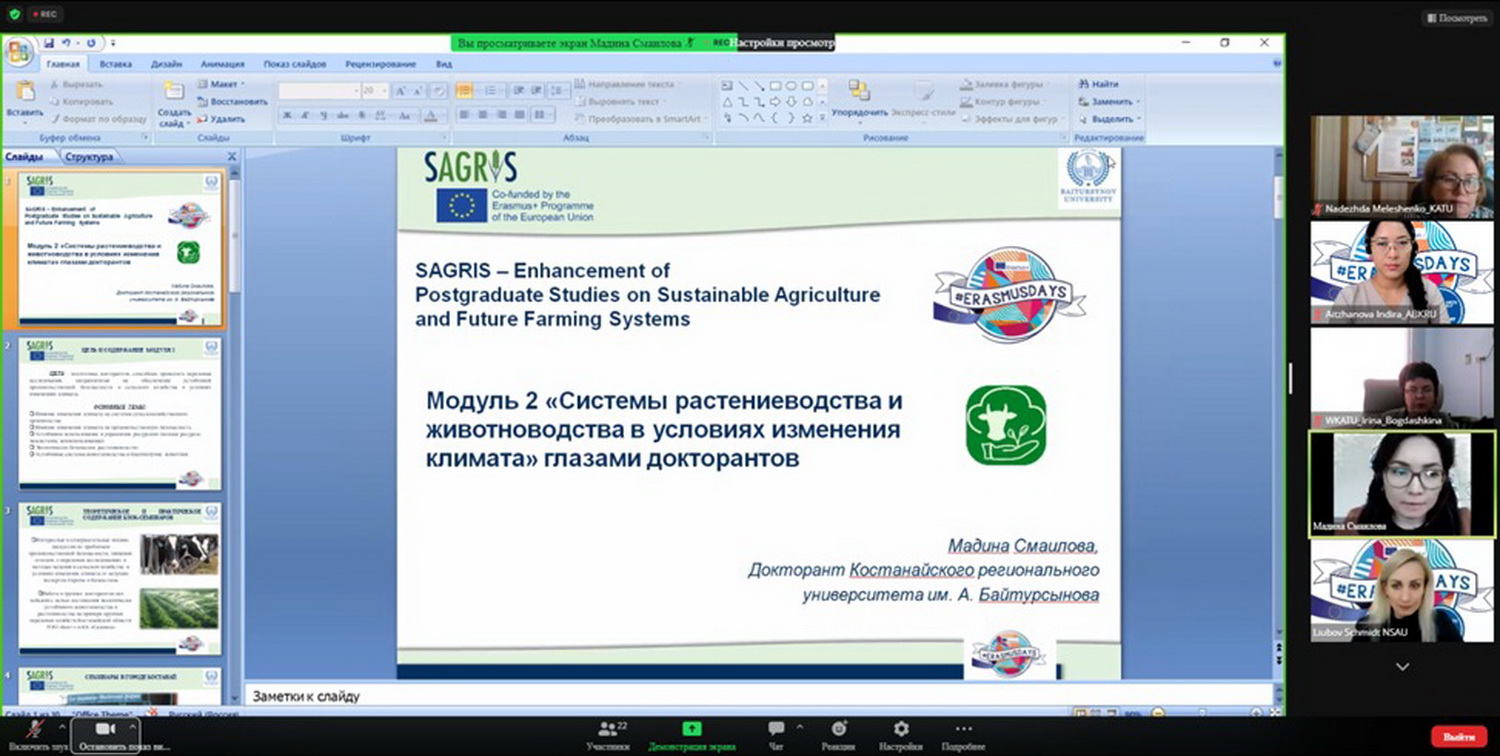Open the Zoom Посмотреть view menu
Screen dimensions: 1500x756
(x=1456, y=18)
